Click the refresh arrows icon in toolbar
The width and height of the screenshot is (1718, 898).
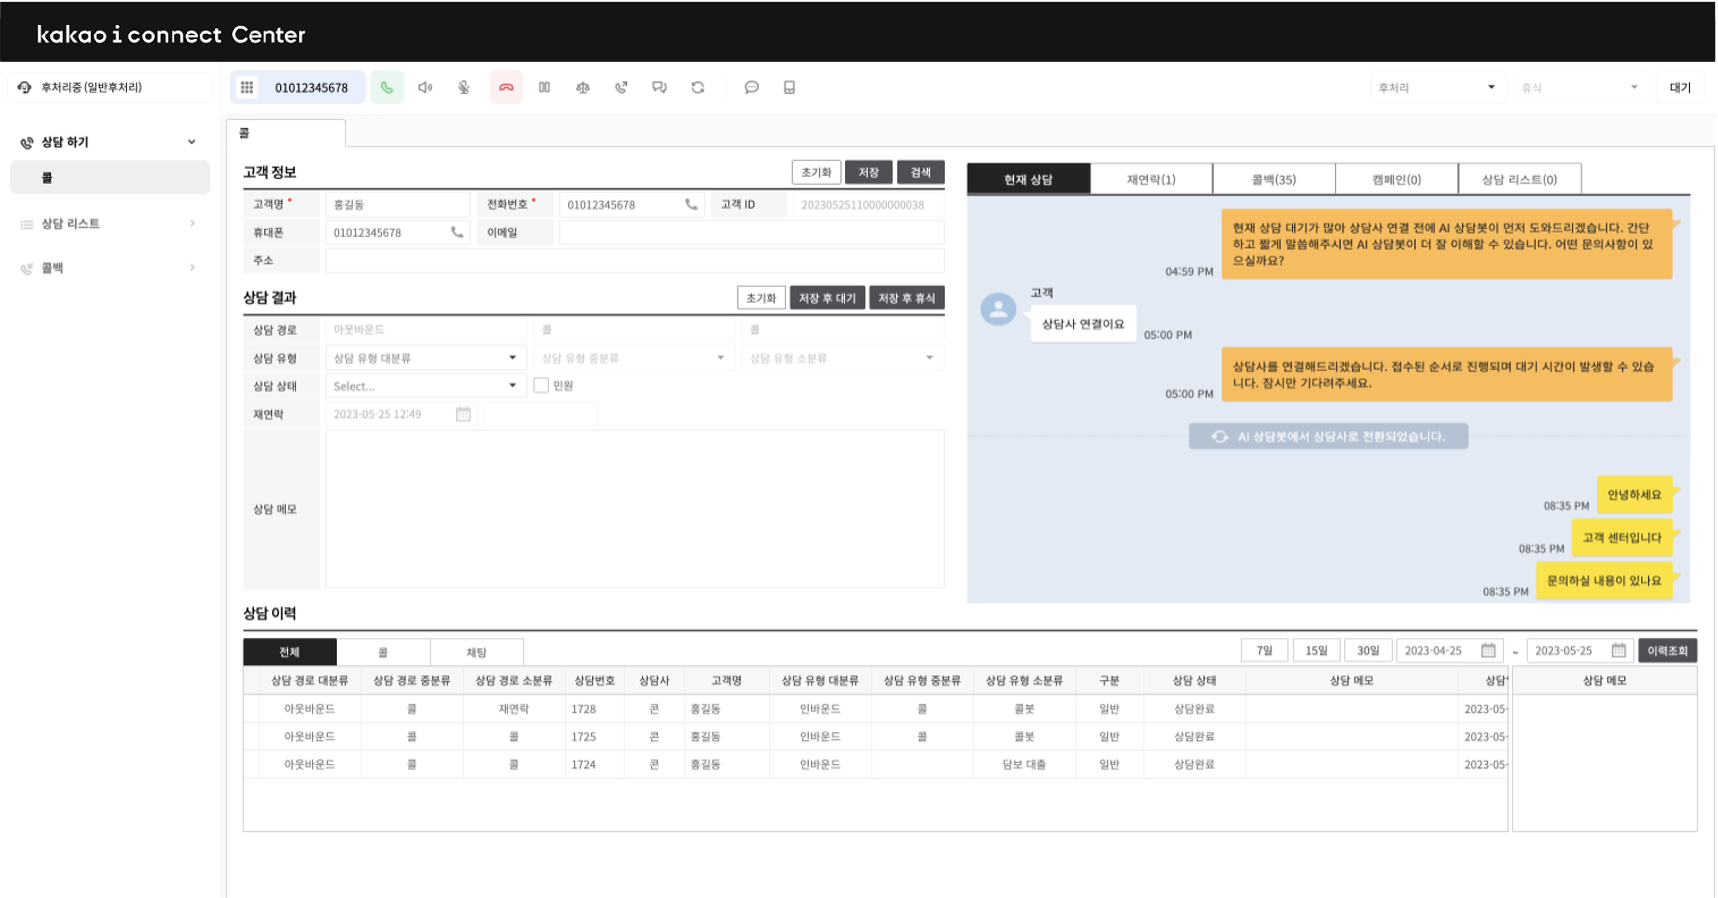698,87
